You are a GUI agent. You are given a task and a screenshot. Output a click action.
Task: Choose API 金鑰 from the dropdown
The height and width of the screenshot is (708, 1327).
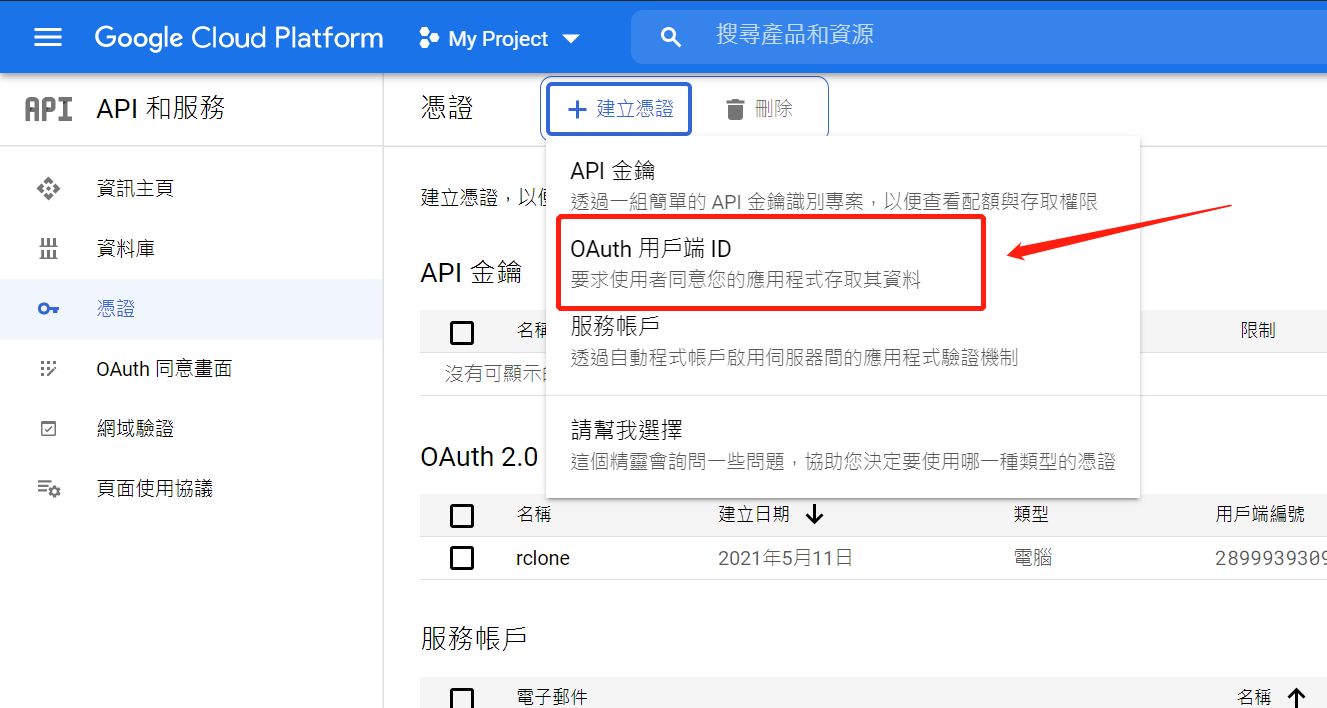pyautogui.click(x=842, y=185)
